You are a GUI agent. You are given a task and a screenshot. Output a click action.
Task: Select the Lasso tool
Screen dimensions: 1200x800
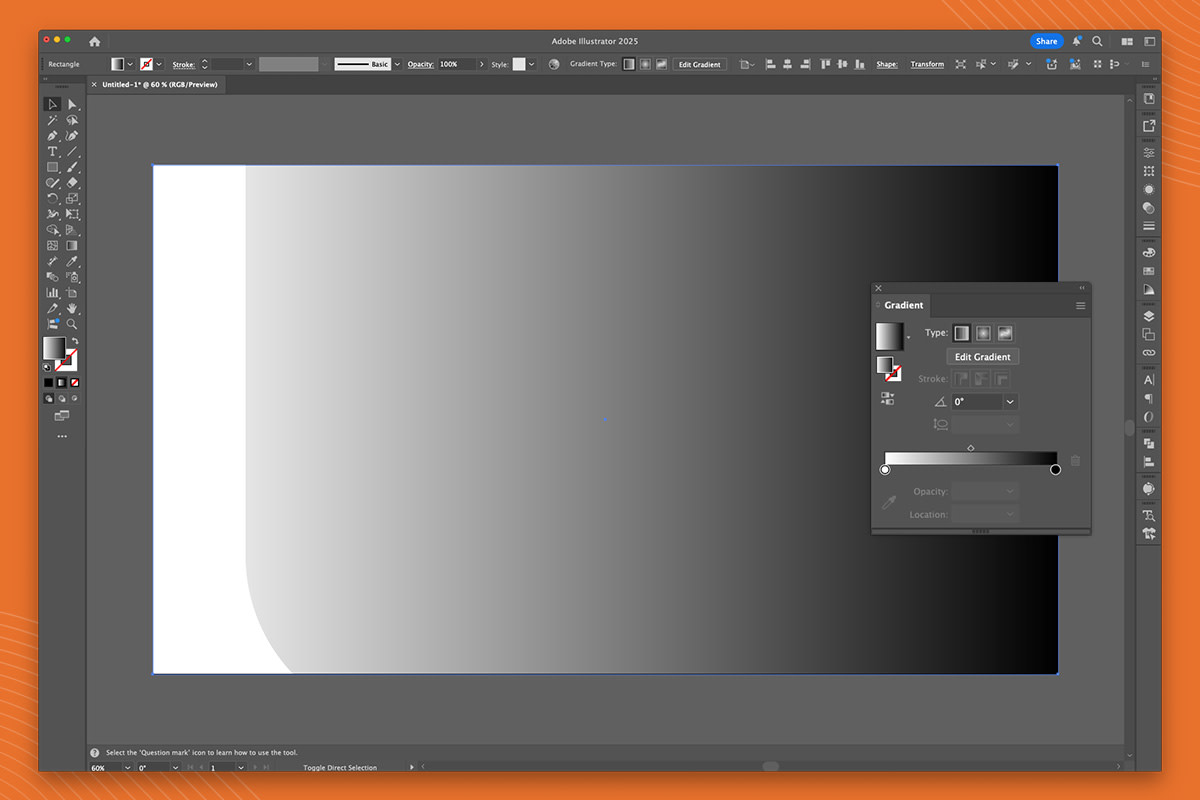(72, 120)
